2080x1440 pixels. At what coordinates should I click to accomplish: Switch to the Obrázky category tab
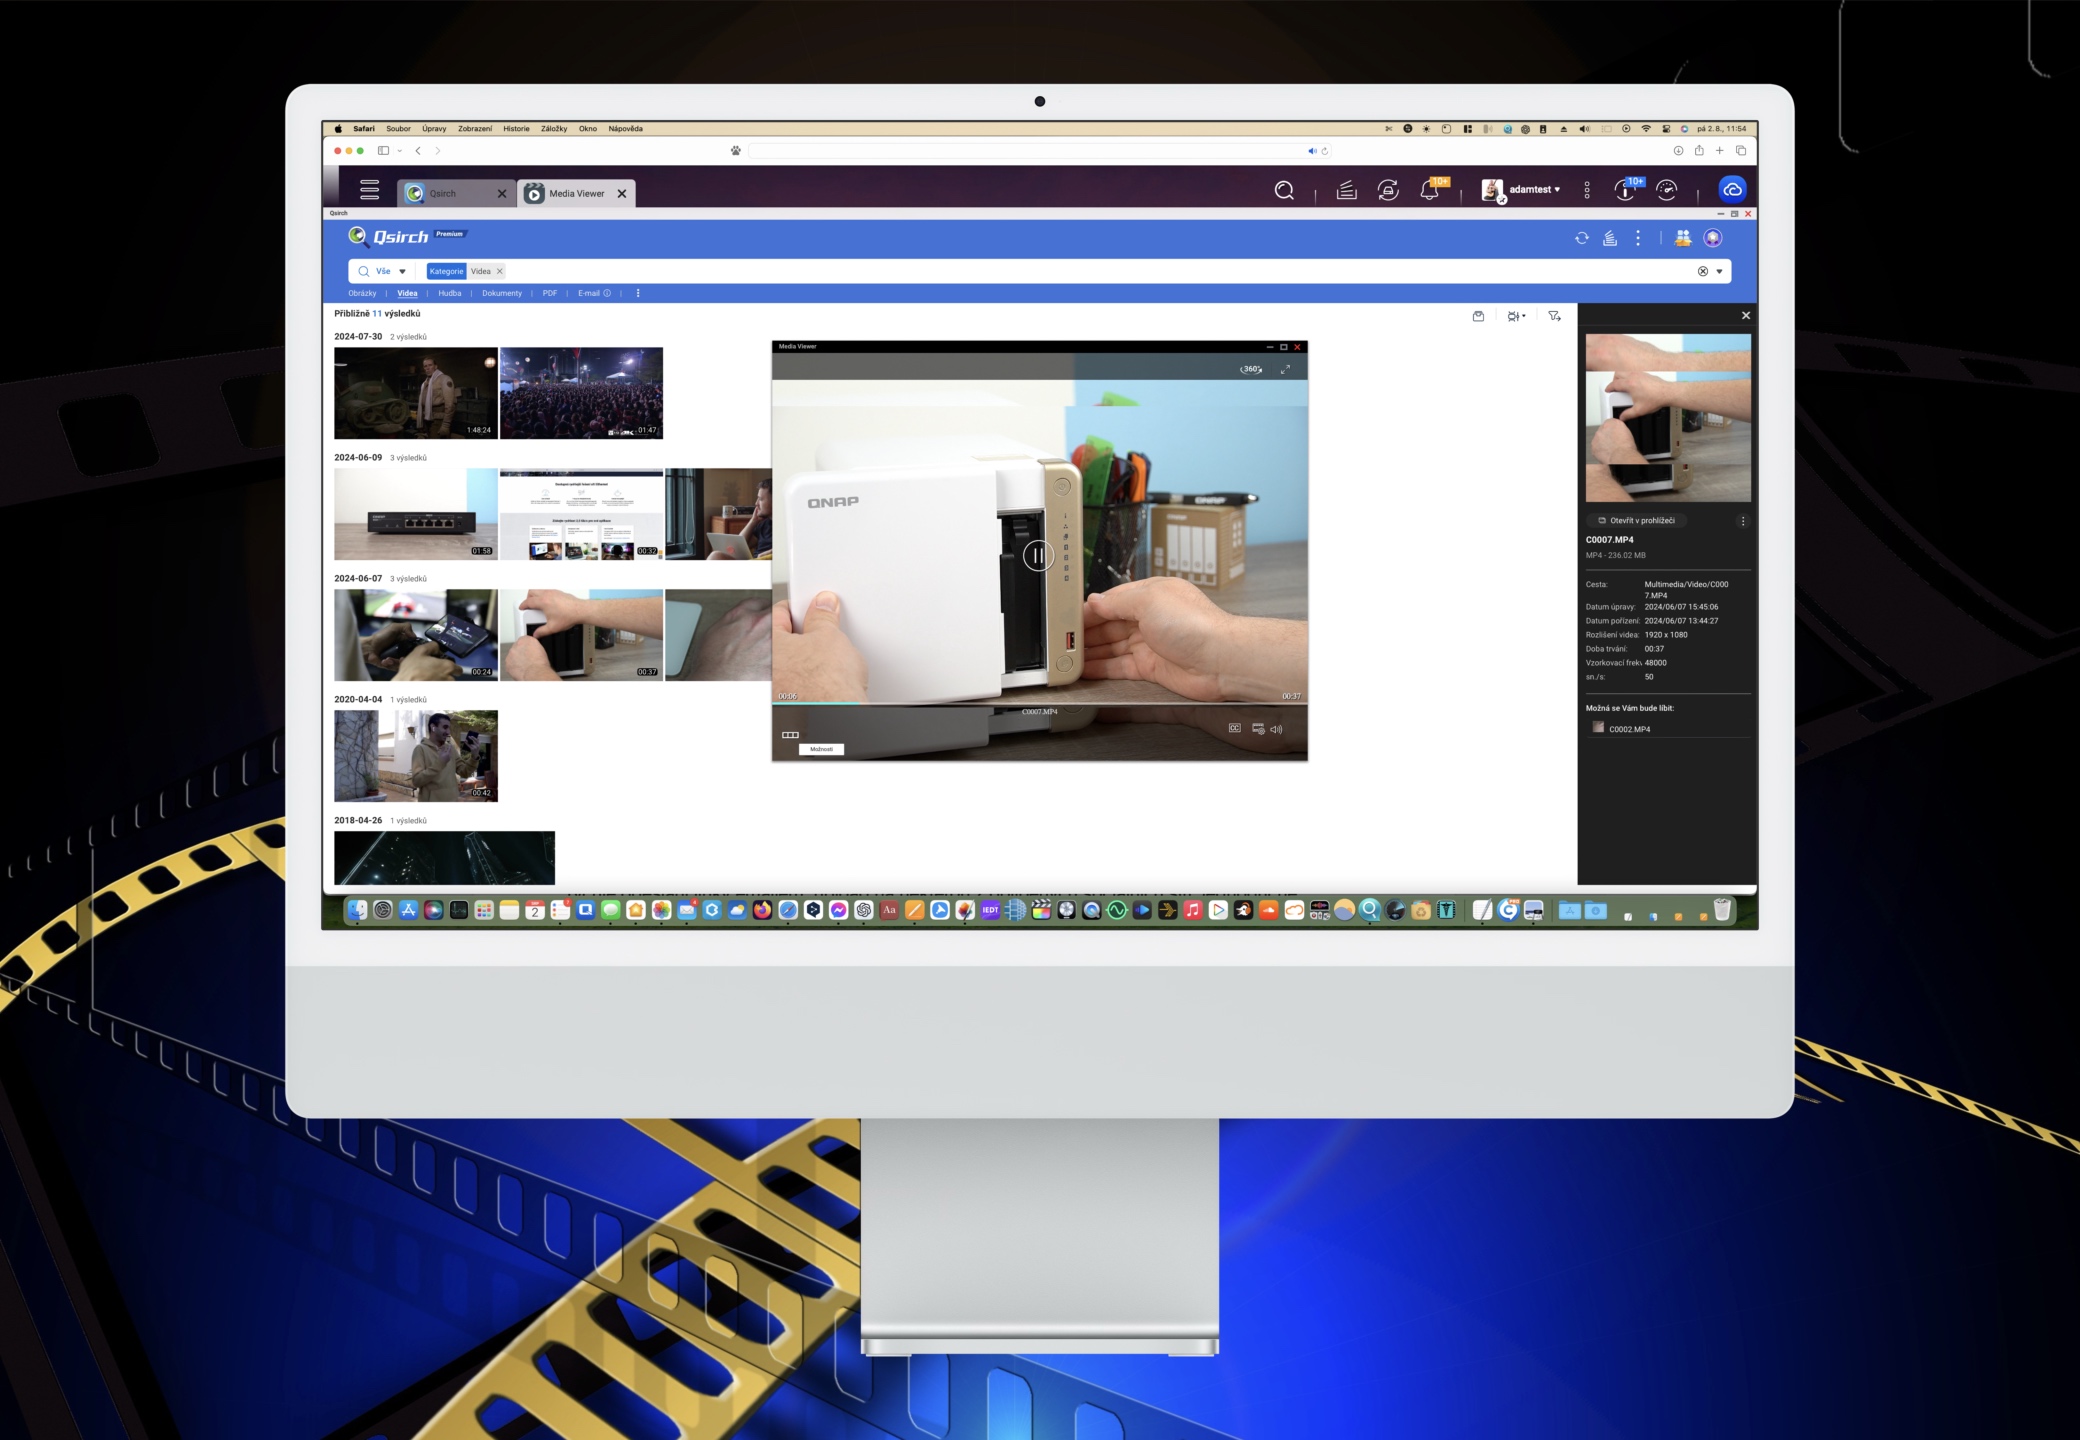point(362,293)
